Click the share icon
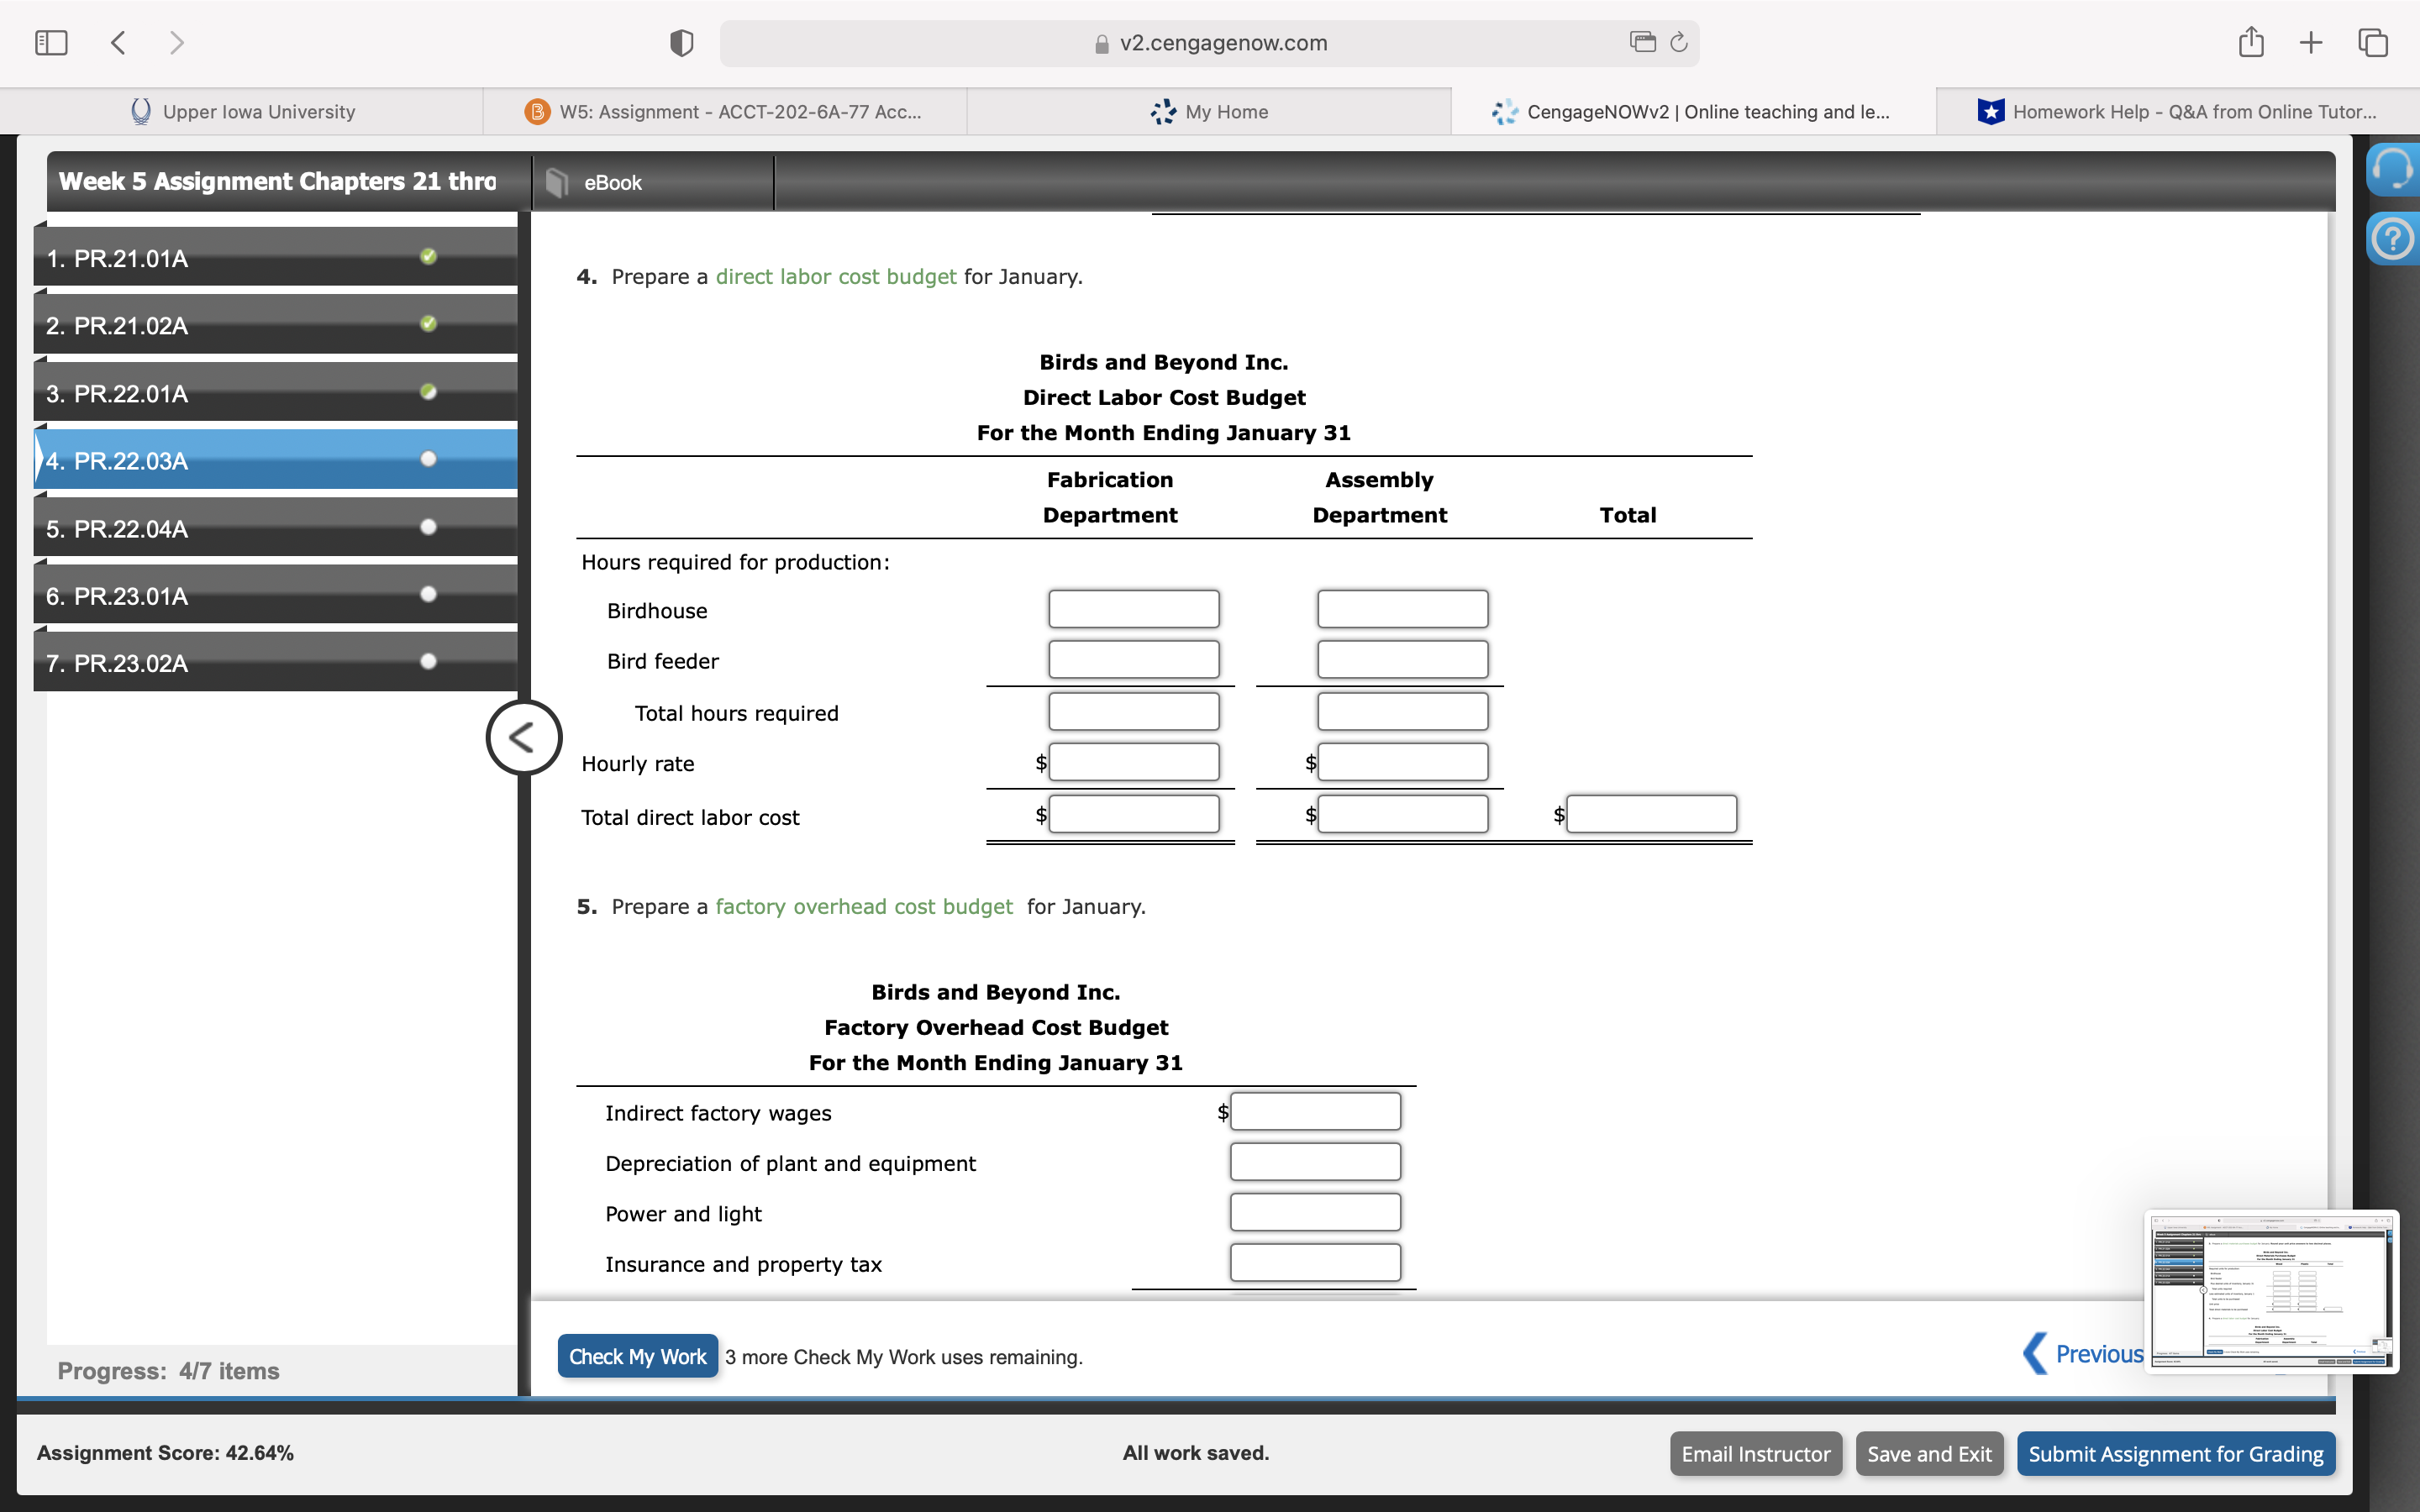Image resolution: width=2420 pixels, height=1512 pixels. 2250,42
